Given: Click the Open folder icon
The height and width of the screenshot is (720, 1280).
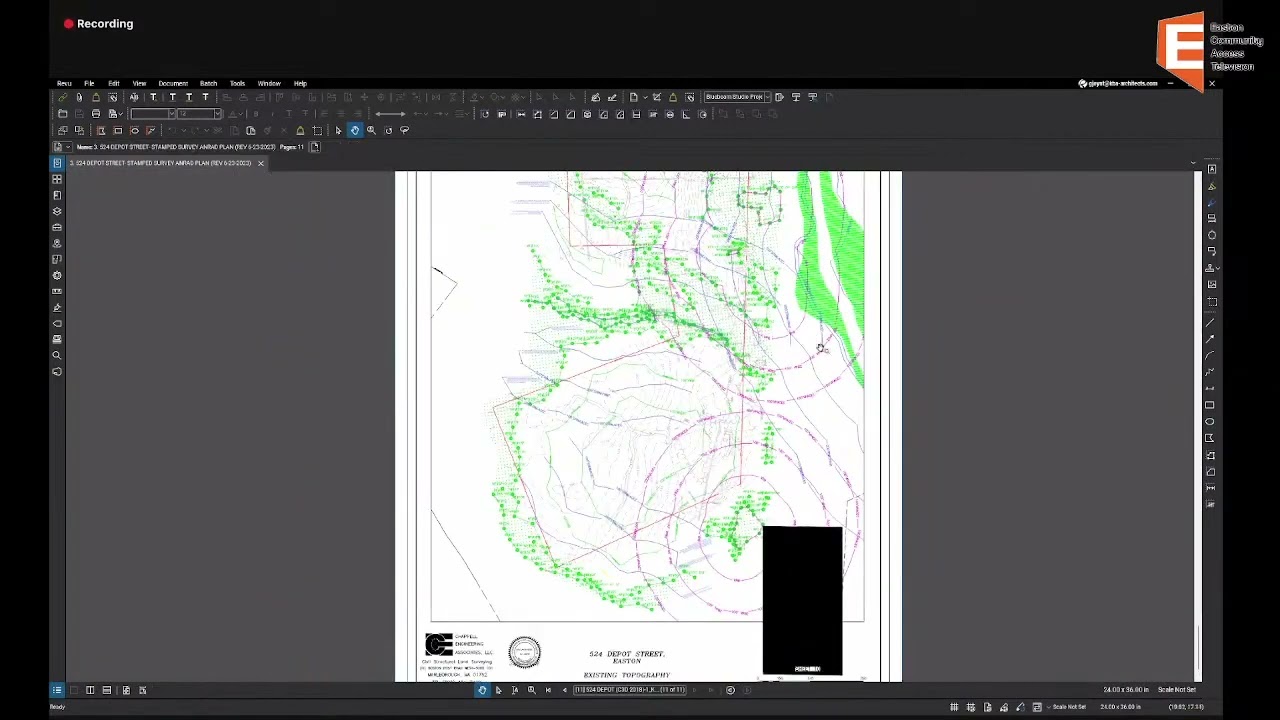Looking at the screenshot, I should (63, 114).
